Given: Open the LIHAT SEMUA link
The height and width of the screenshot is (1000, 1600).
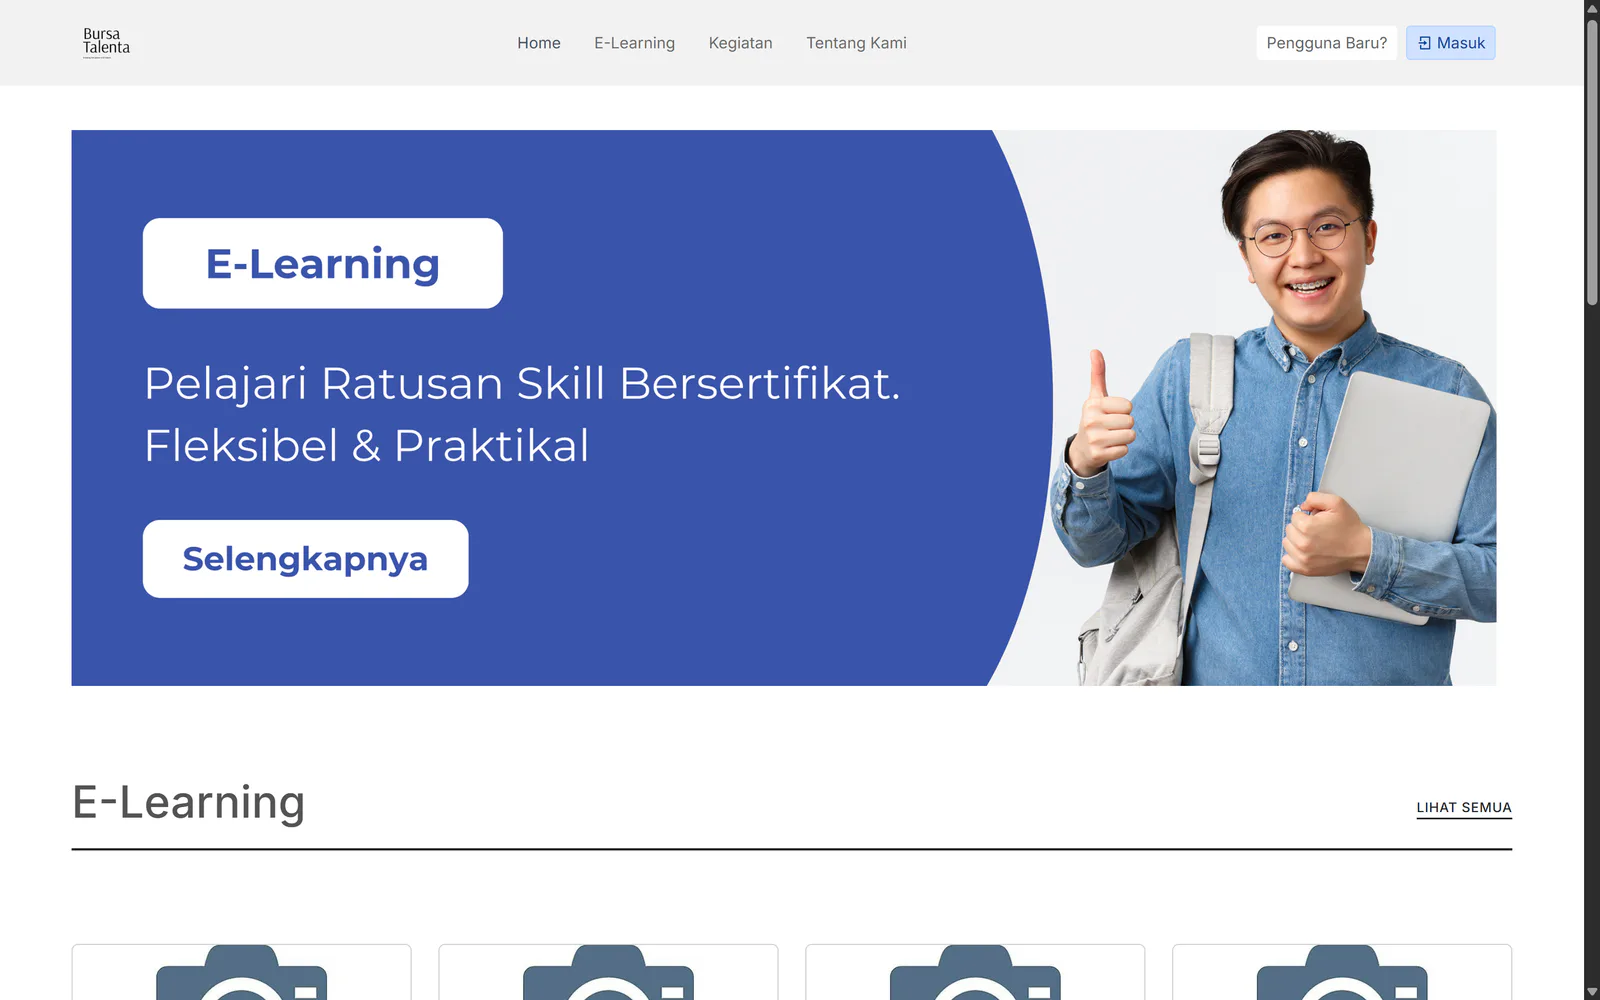Looking at the screenshot, I should (x=1464, y=808).
